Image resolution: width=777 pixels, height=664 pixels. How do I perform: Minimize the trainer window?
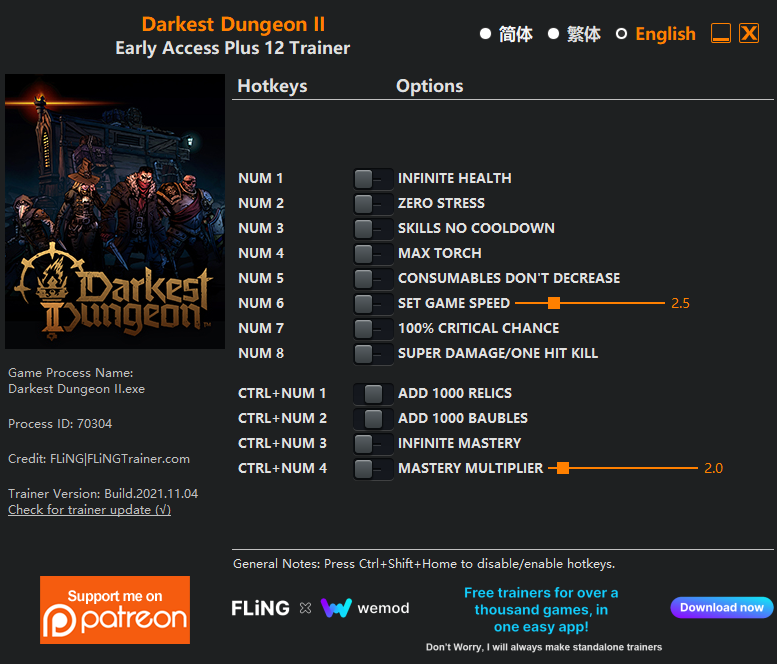pyautogui.click(x=721, y=33)
